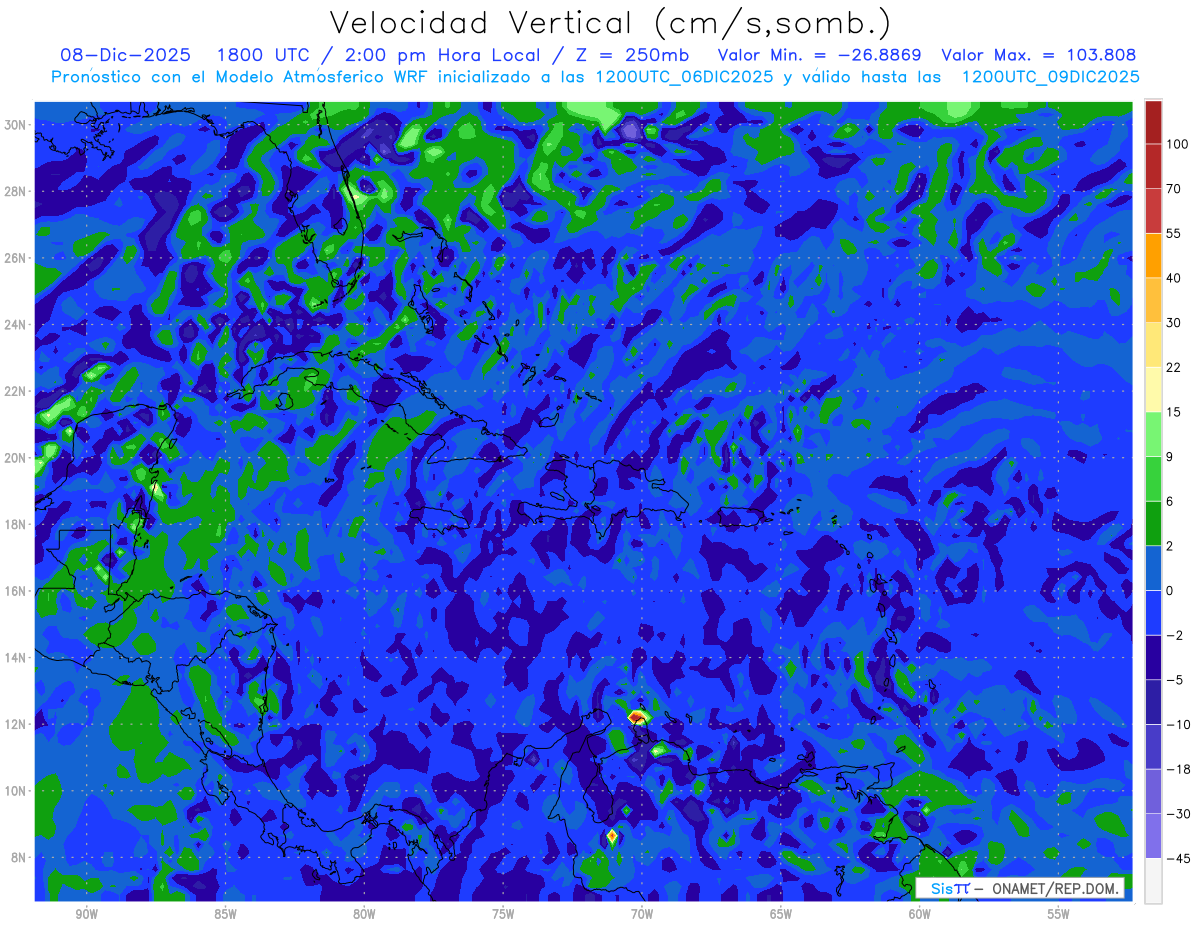Click the white swatch below -45
Screen dimensions: 1200x927
(x=1153, y=880)
